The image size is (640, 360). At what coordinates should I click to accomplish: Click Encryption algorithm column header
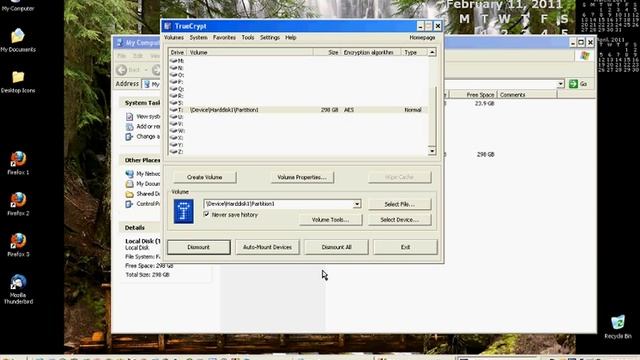coord(370,52)
